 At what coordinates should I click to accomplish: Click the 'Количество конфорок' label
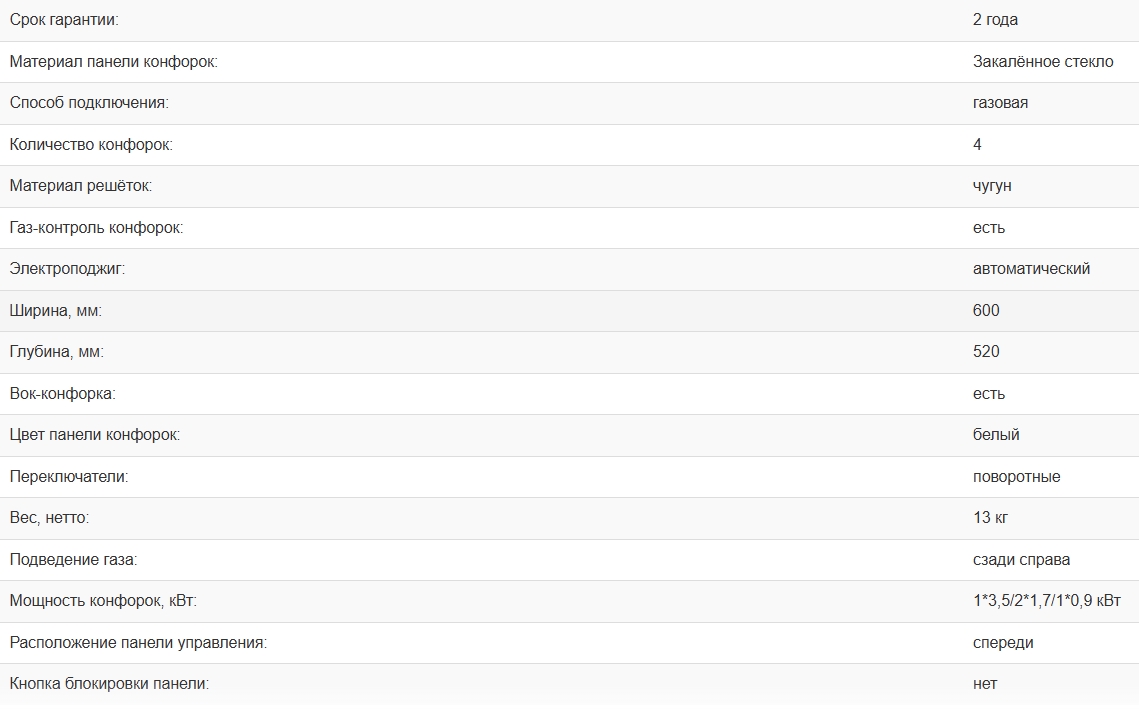click(91, 145)
